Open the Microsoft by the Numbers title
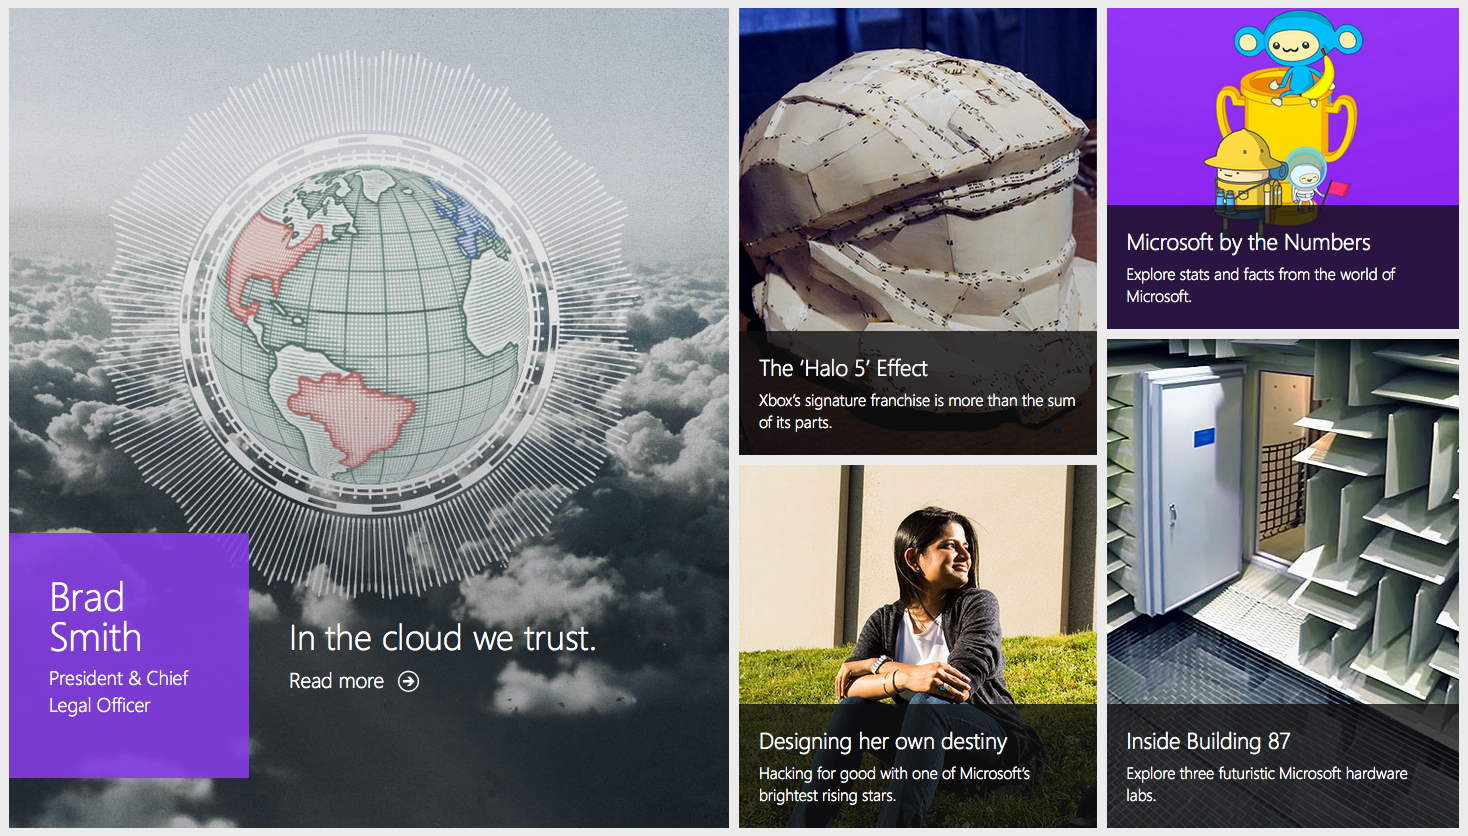Viewport: 1468px width, 836px height. click(1248, 242)
